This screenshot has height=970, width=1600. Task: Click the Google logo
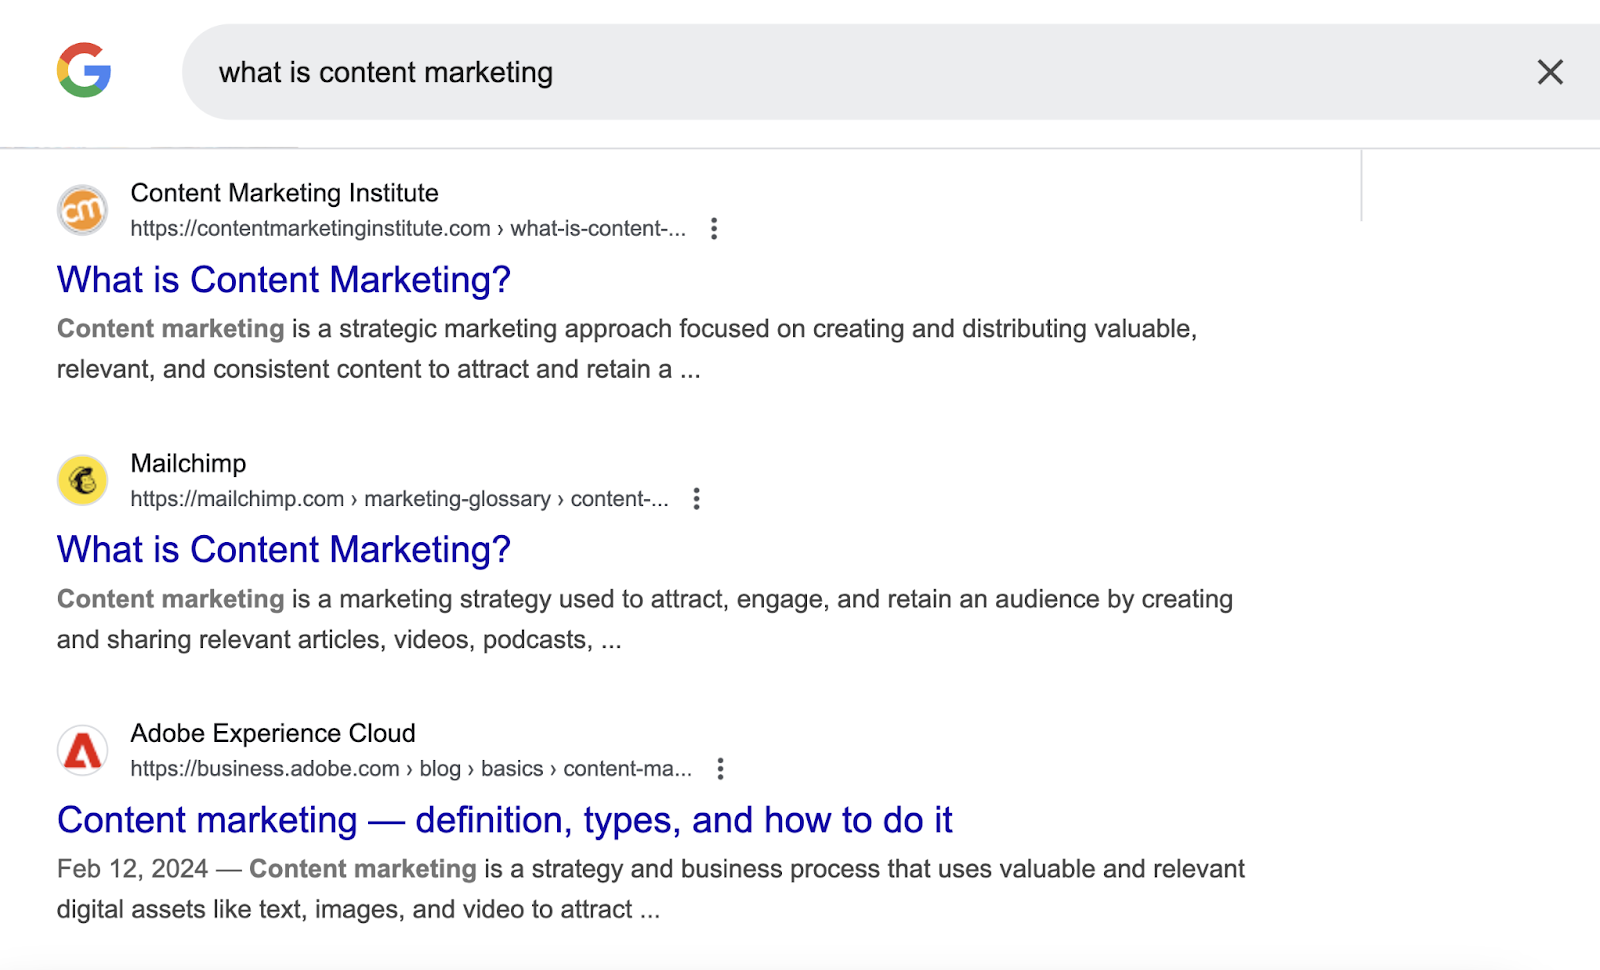[x=84, y=71]
